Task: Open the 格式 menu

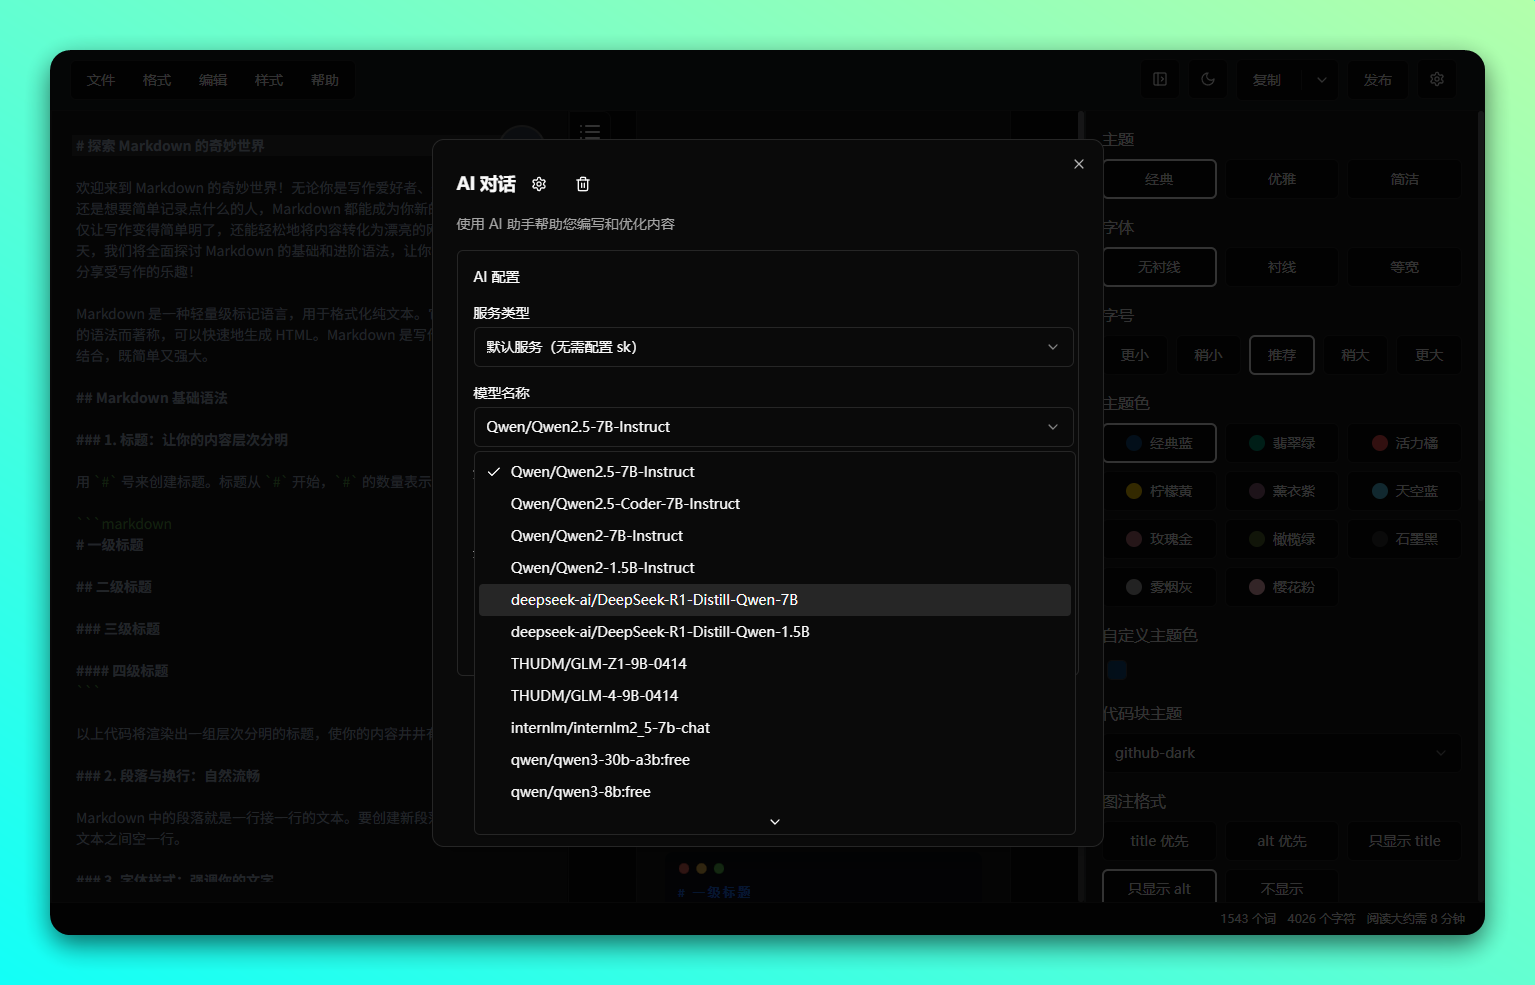Action: click(x=157, y=80)
